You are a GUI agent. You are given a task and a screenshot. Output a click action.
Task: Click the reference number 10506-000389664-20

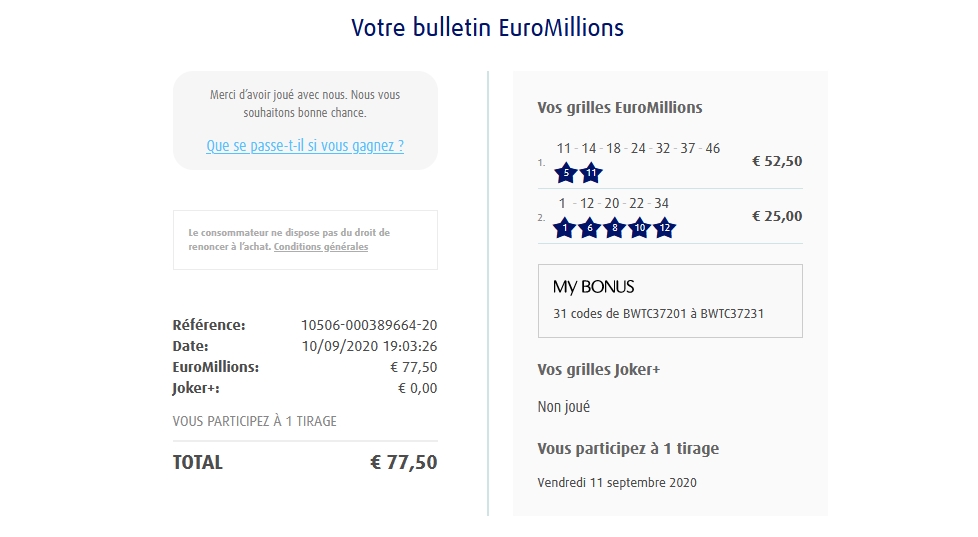(369, 325)
